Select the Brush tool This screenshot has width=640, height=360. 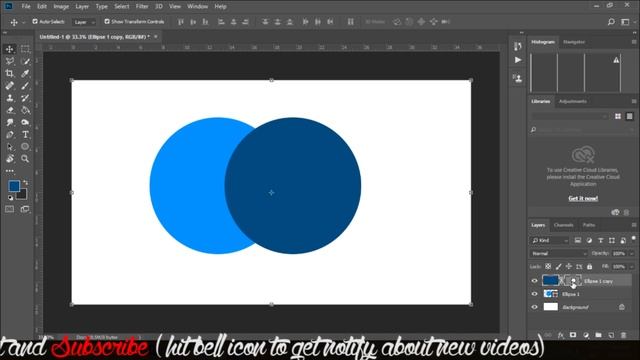(25, 86)
